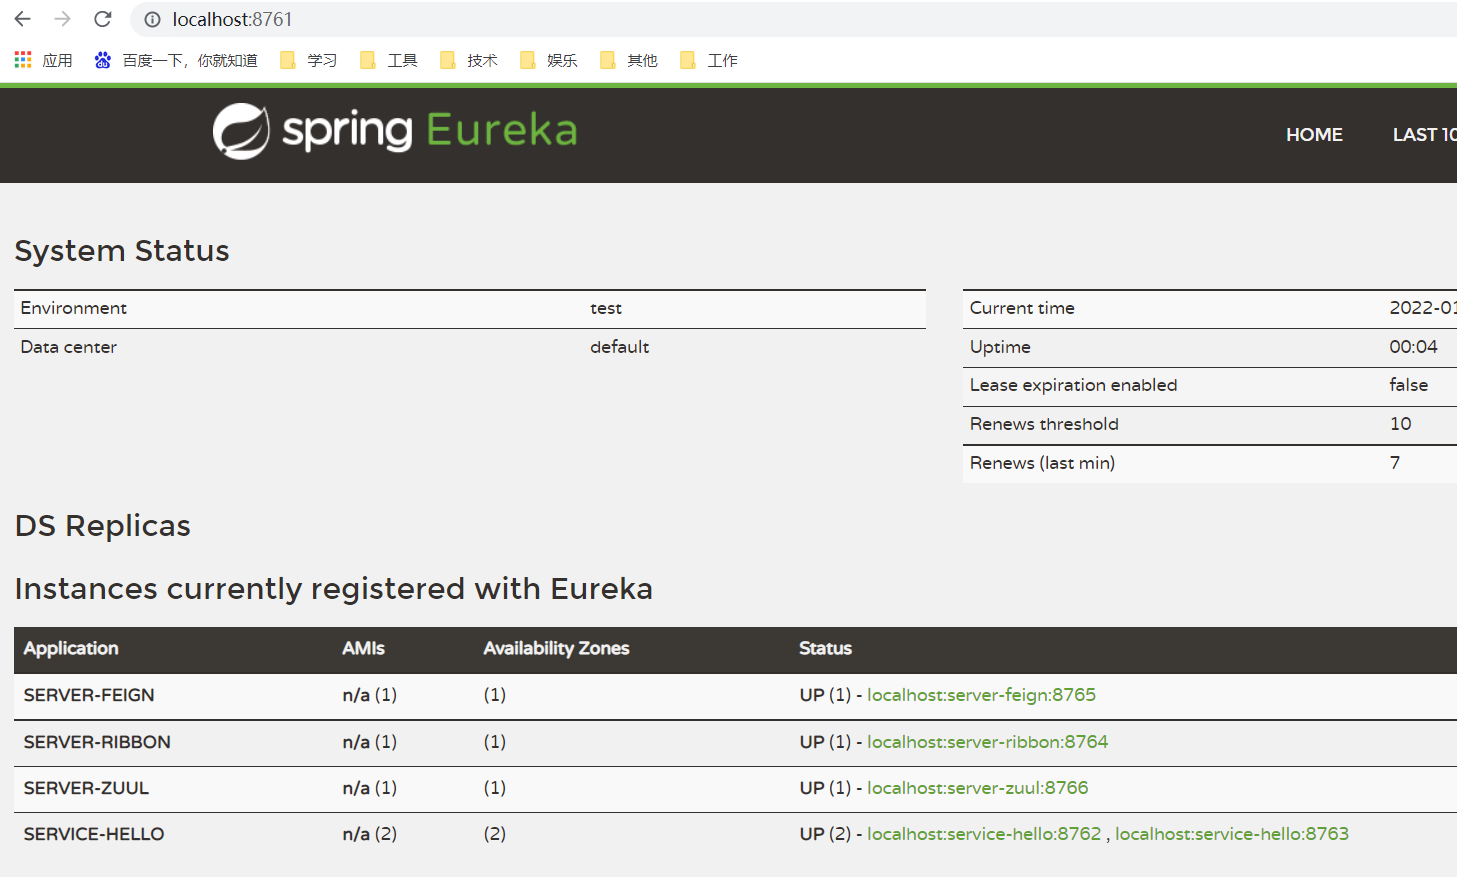The height and width of the screenshot is (877, 1457).
Task: Select the SERVER-FEIGN application name
Action: [x=89, y=695]
